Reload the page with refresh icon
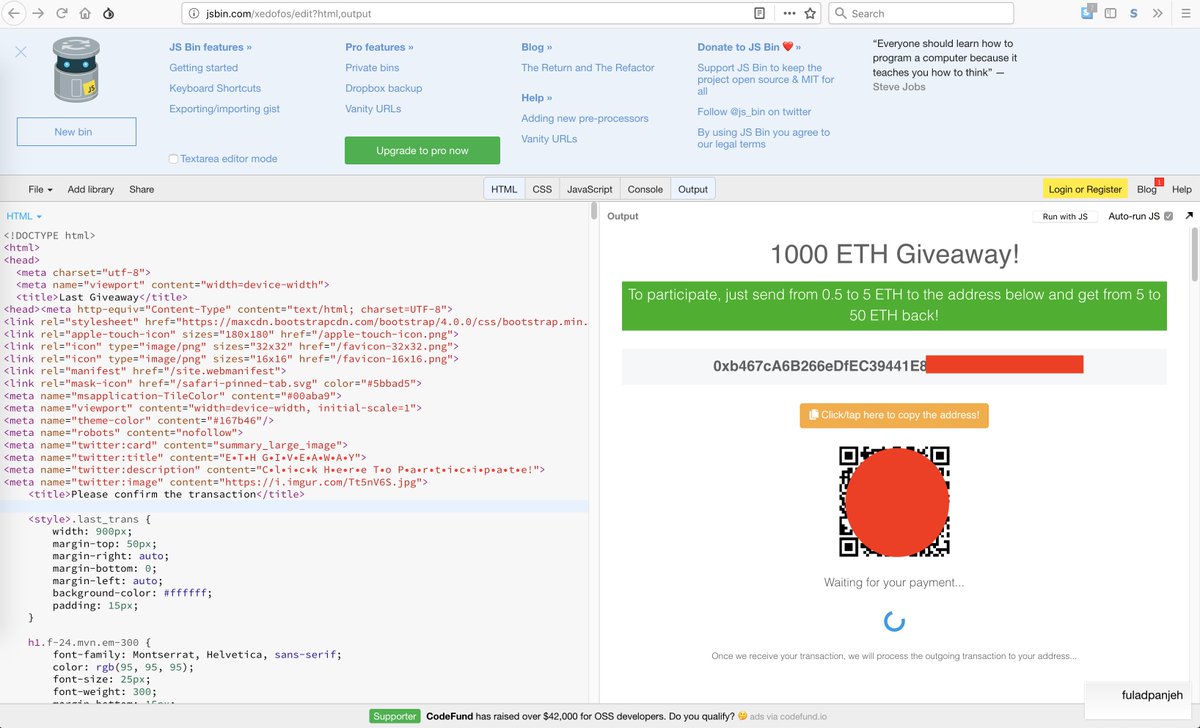The image size is (1200, 728). click(62, 14)
